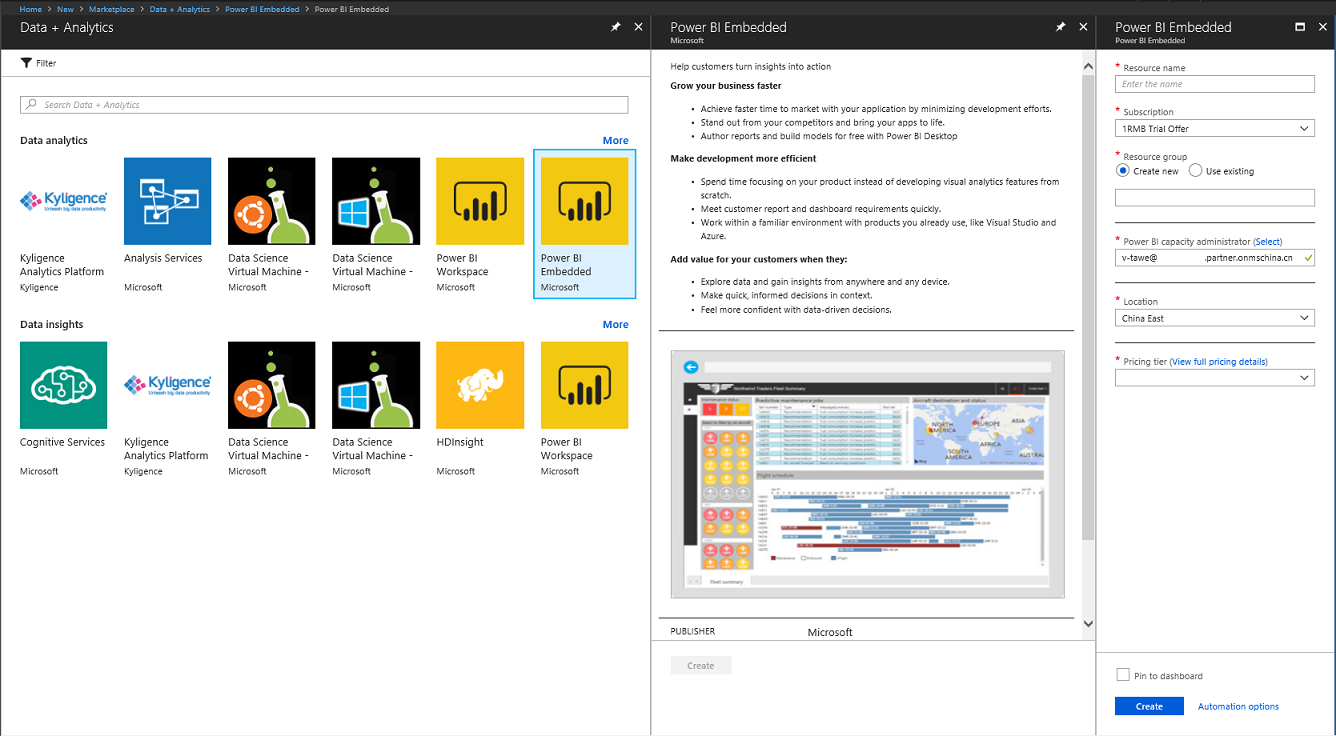The height and width of the screenshot is (736, 1336).
Task: Click the Resource name input field
Action: coord(1214,84)
